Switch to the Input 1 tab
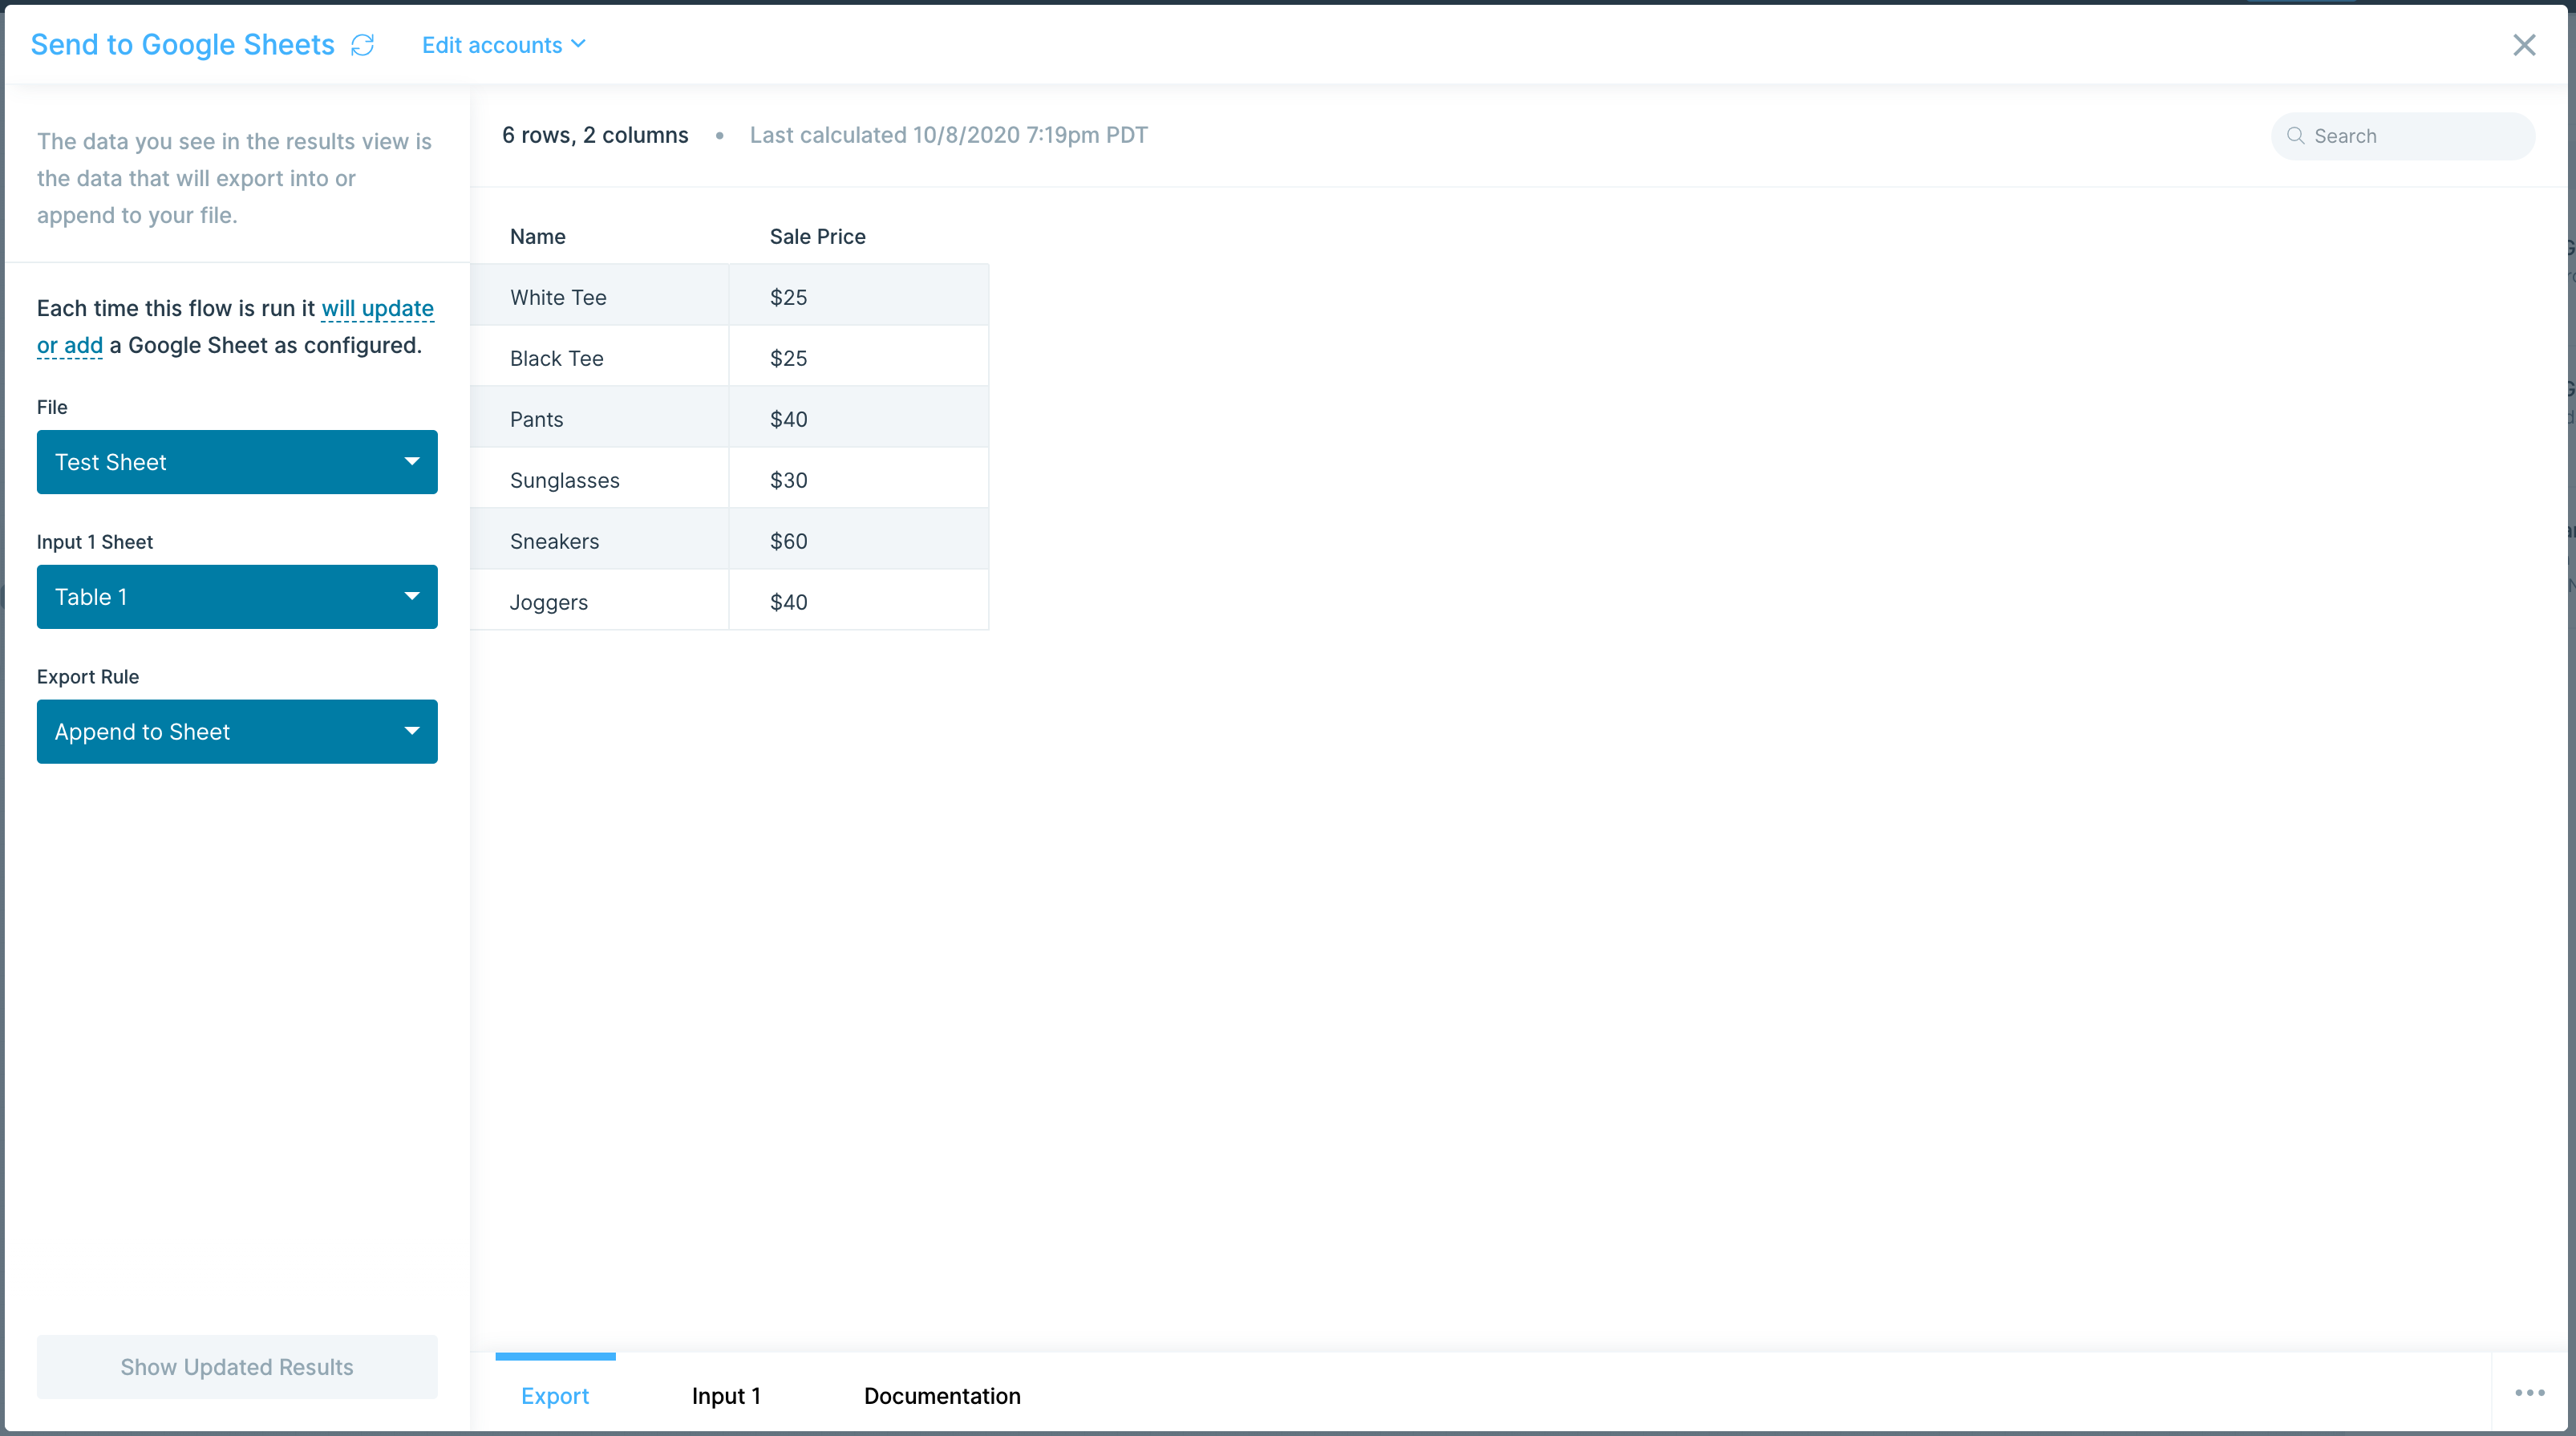 726,1396
